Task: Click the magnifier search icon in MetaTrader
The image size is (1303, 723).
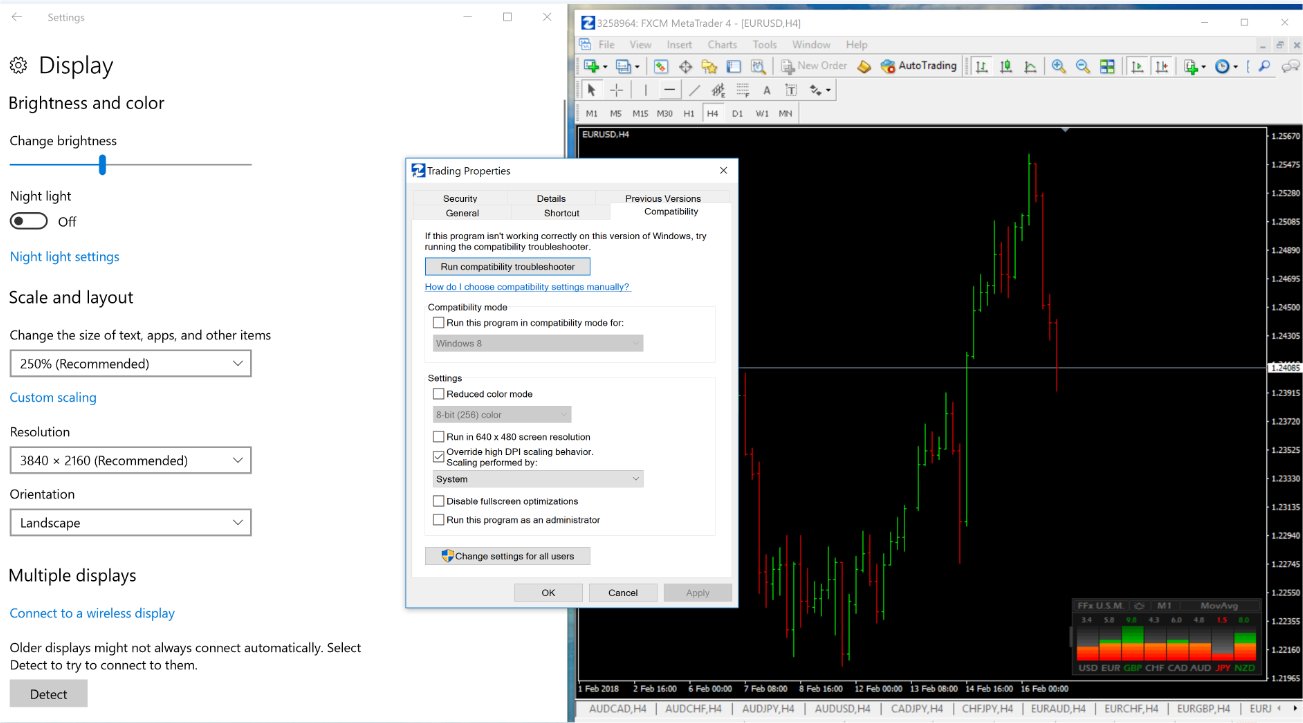Action: (1264, 66)
